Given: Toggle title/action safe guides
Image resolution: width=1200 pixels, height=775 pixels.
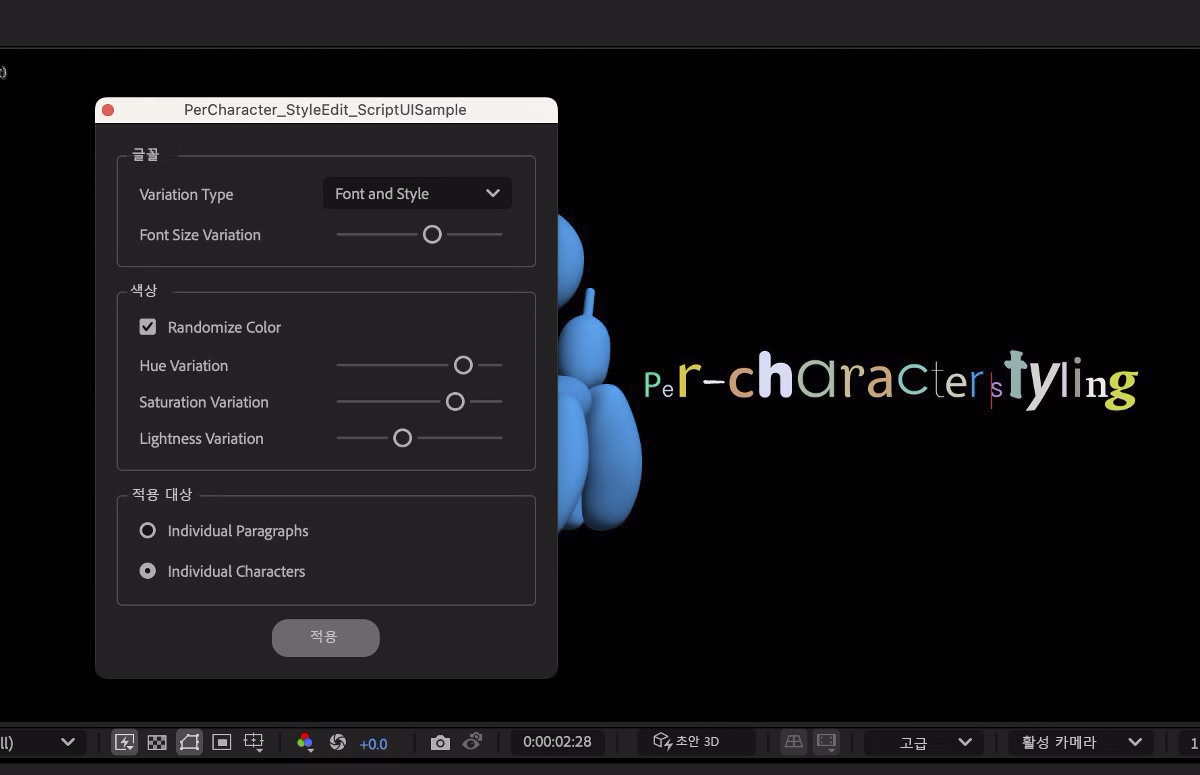Looking at the screenshot, I should pos(254,742).
